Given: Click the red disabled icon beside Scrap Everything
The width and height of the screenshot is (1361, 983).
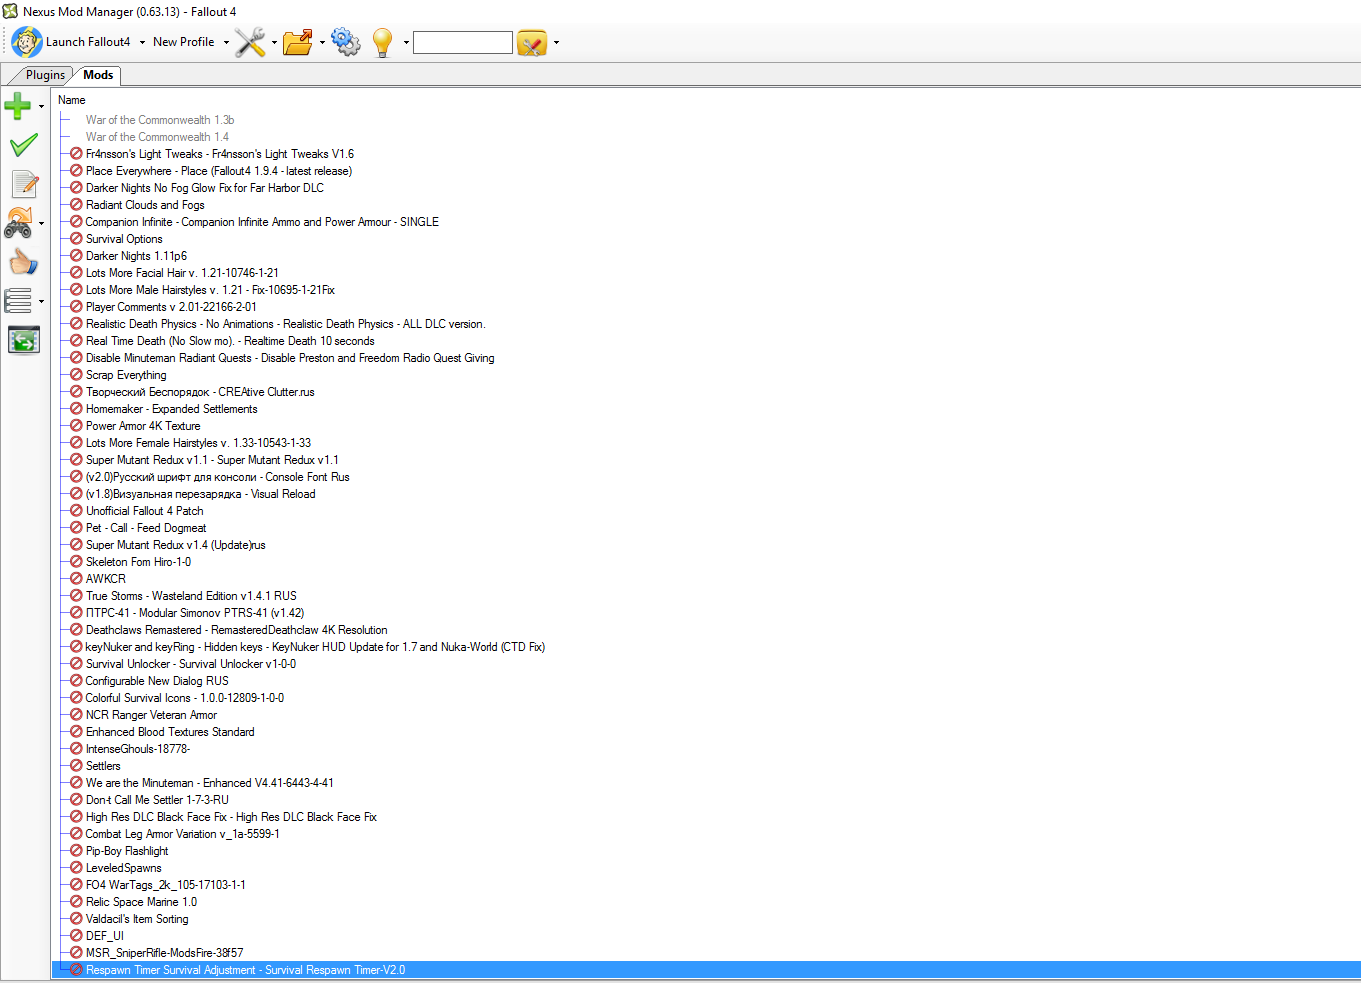Looking at the screenshot, I should tap(76, 375).
